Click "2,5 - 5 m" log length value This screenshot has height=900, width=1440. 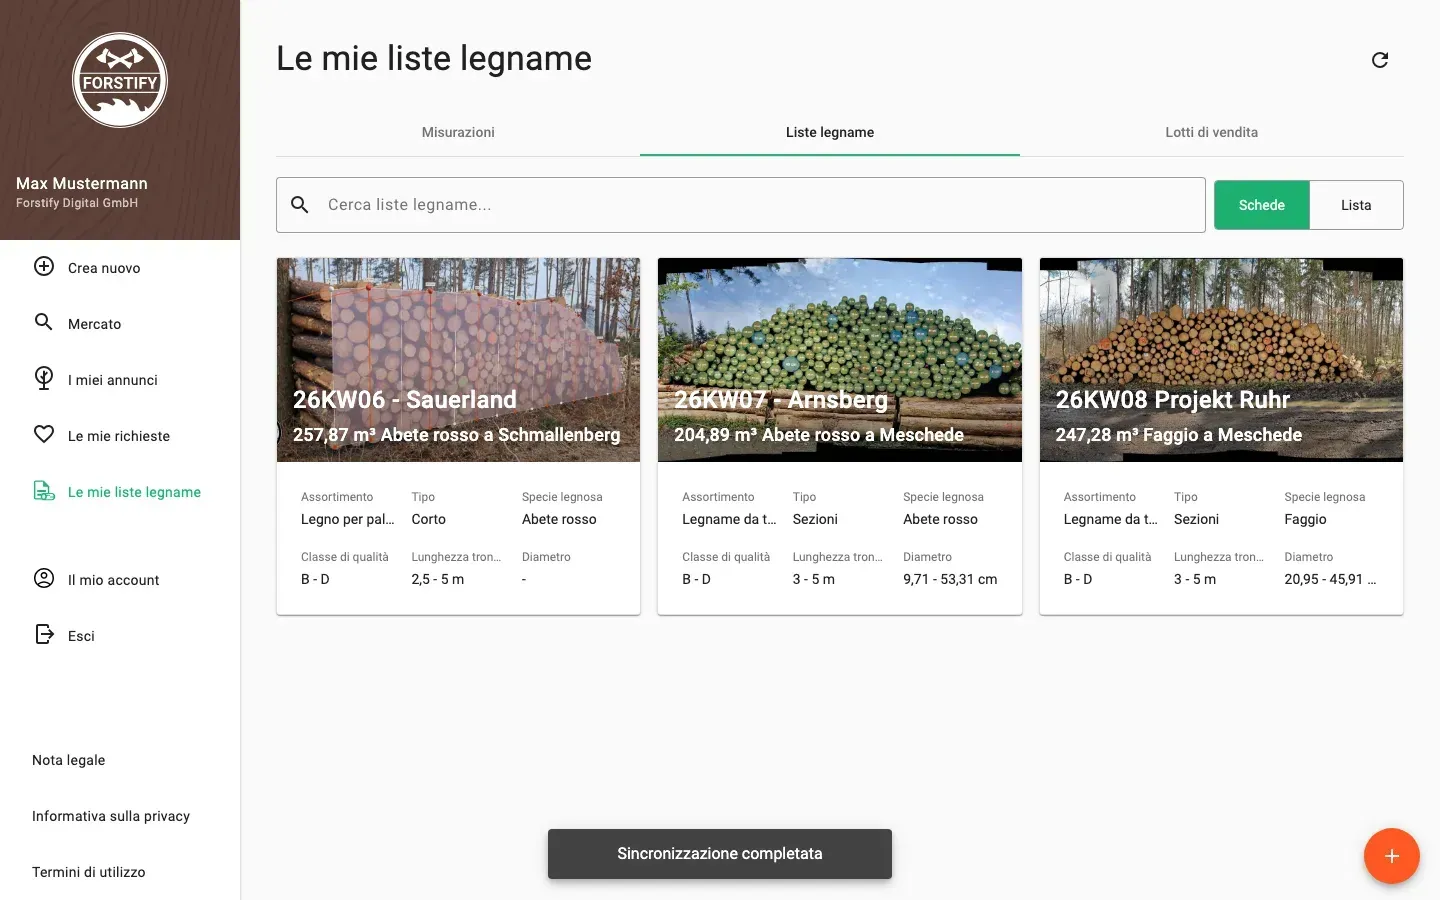click(438, 579)
